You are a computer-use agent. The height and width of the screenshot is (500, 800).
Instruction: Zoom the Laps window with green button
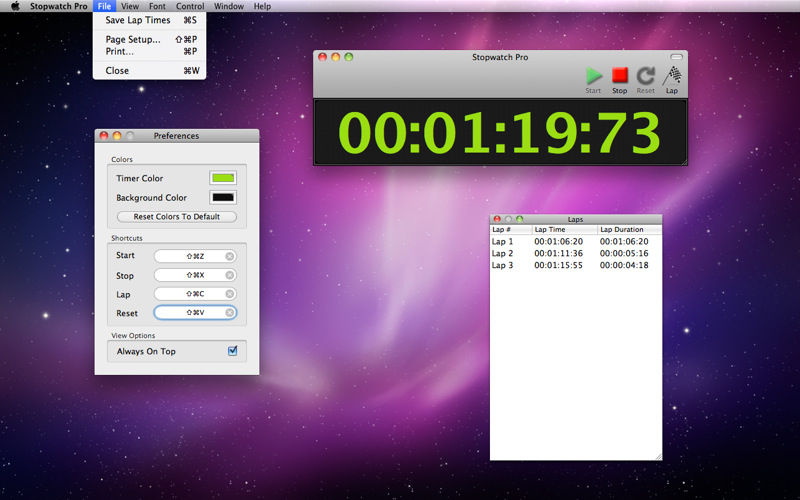coord(519,219)
